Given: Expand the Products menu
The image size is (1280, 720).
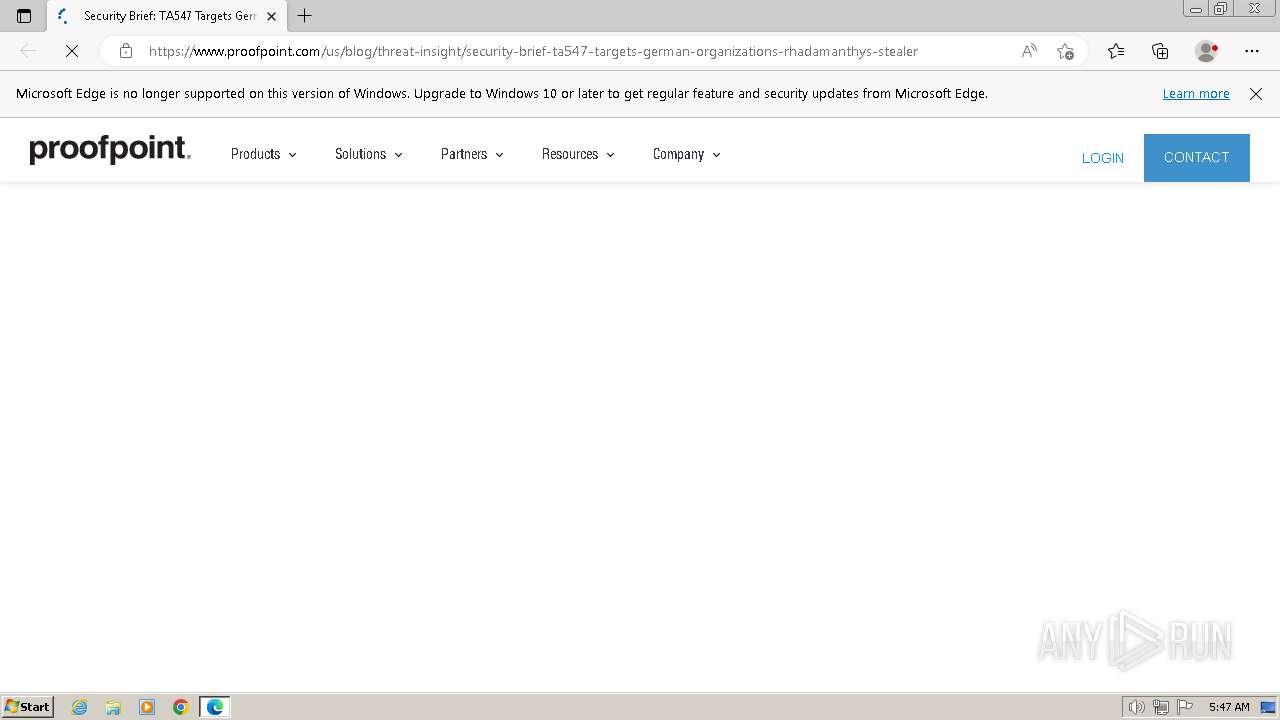Looking at the screenshot, I should [x=264, y=154].
